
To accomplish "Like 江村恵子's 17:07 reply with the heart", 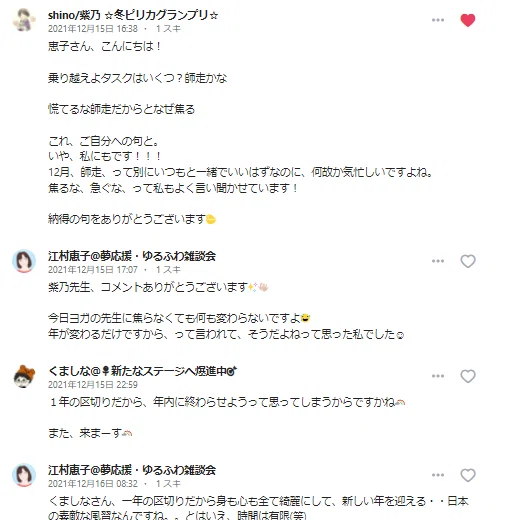I will pyautogui.click(x=468, y=261).
